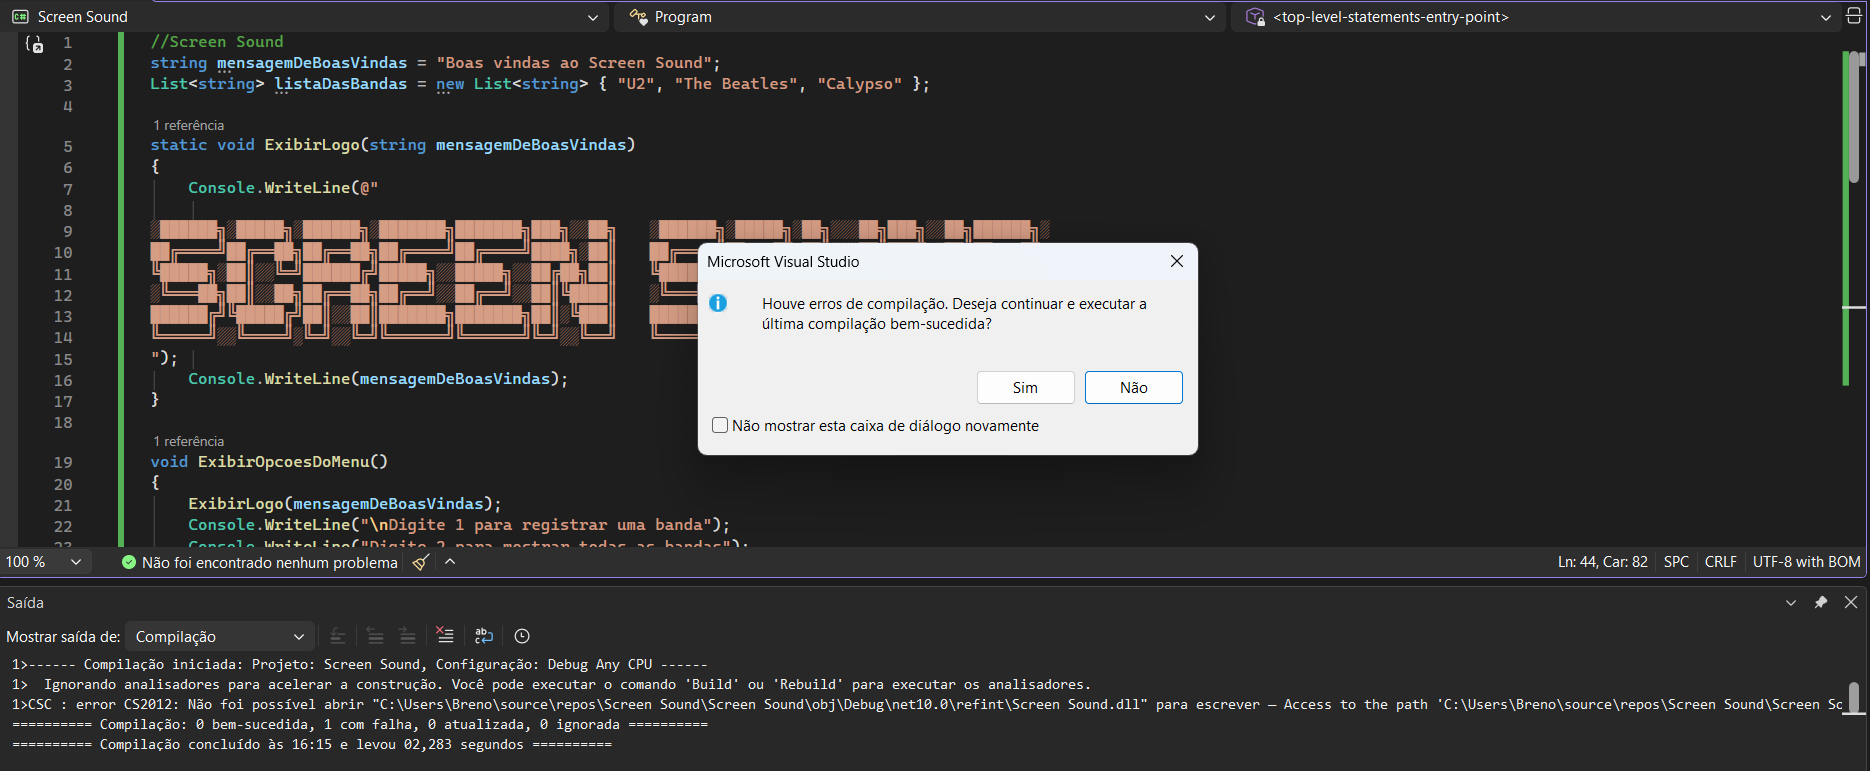Image resolution: width=1870 pixels, height=771 pixels.
Task: Click the pin icon of the Saída panel
Action: (1821, 602)
